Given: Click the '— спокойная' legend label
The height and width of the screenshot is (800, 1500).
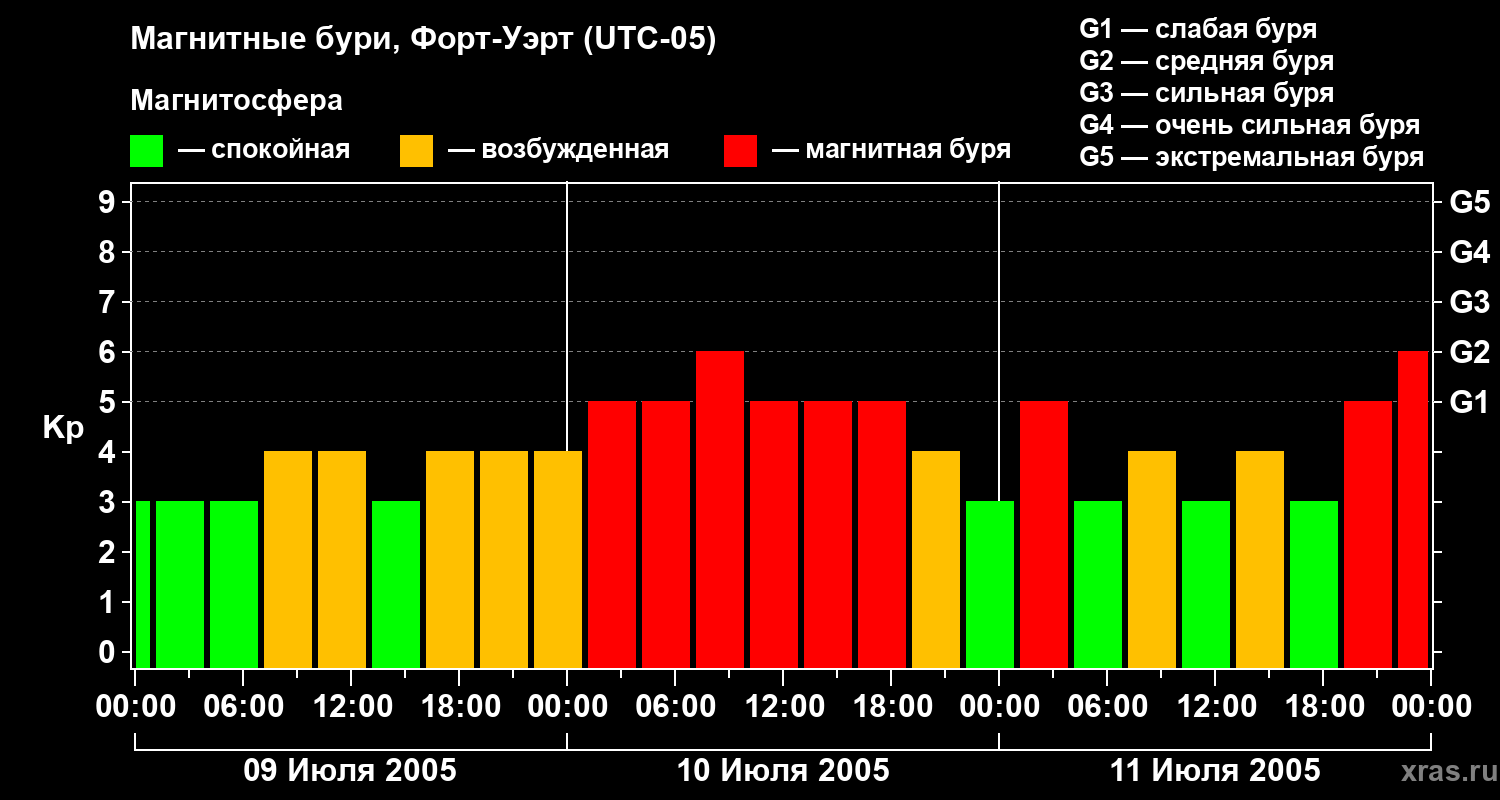Looking at the screenshot, I should pos(264,151).
